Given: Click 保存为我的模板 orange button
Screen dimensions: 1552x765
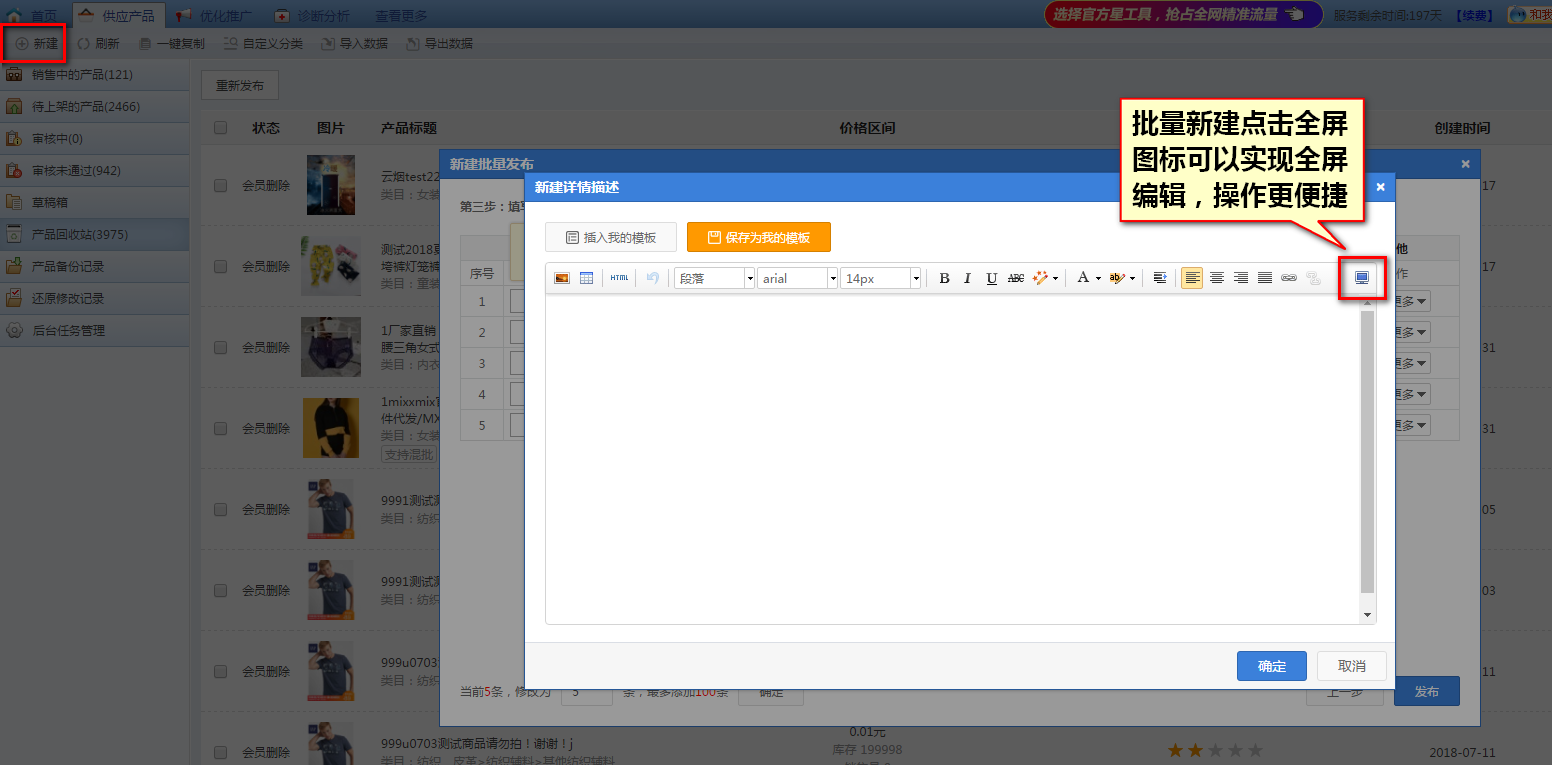Looking at the screenshot, I should point(758,237).
